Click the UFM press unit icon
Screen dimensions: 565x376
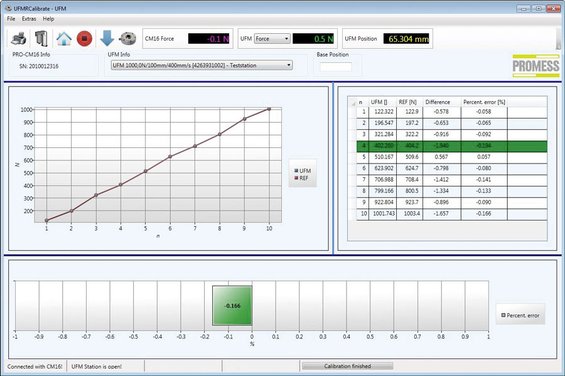[x=41, y=38]
